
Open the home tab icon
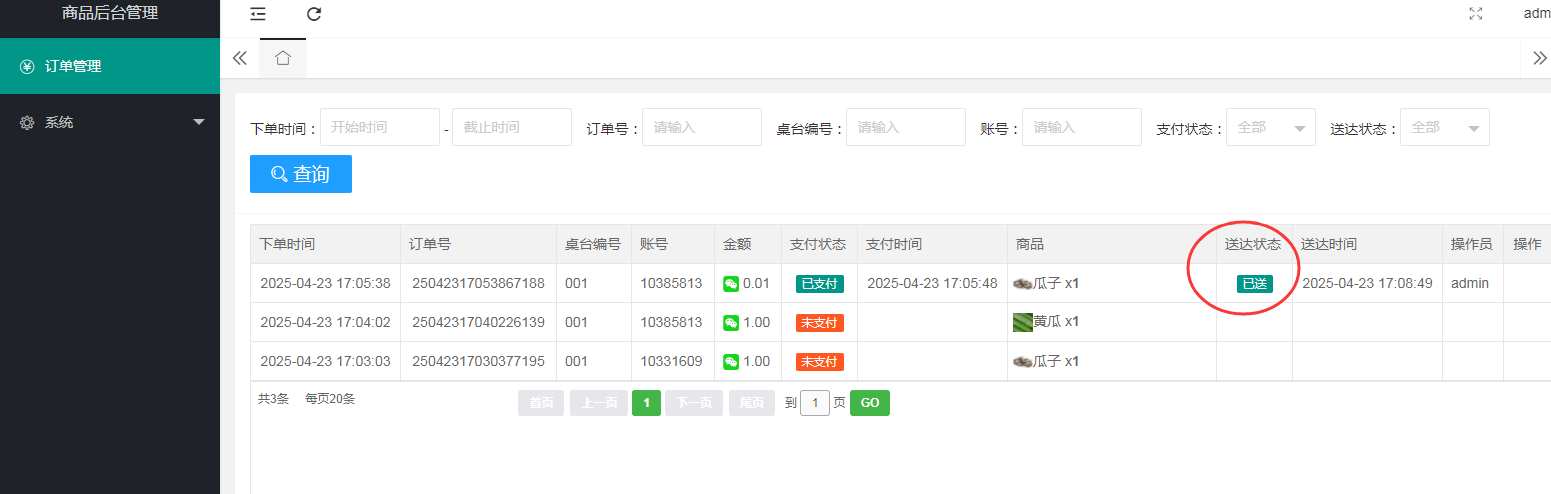click(x=283, y=58)
